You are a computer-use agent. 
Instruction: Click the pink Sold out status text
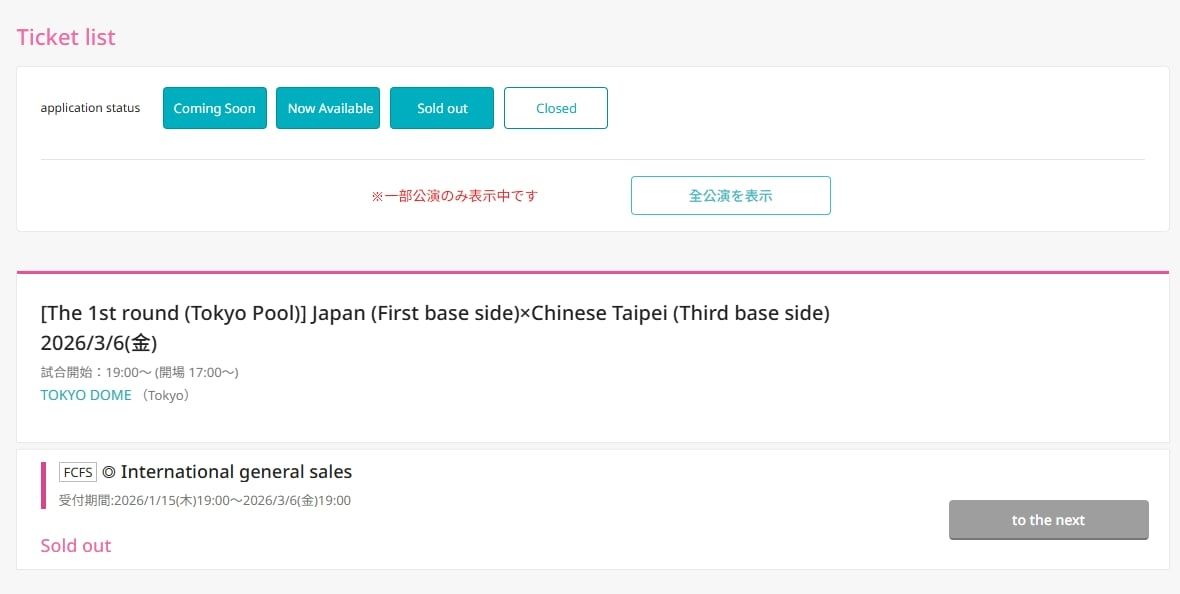click(76, 545)
